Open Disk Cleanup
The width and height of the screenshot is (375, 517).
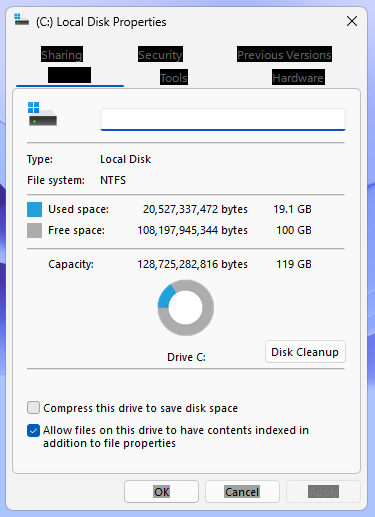(x=305, y=352)
